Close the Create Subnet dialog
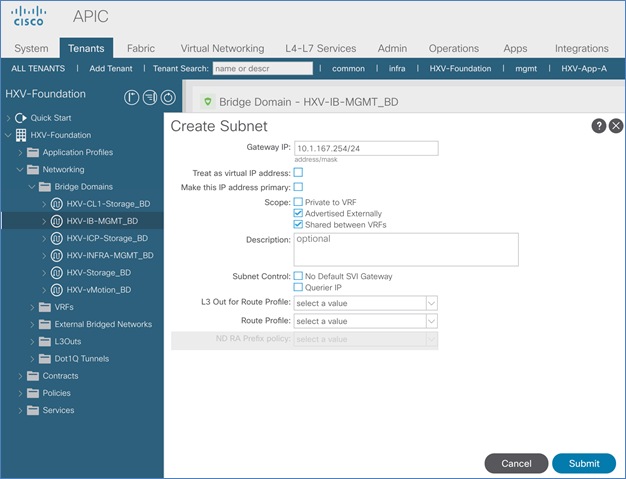626x479 pixels. click(616, 126)
